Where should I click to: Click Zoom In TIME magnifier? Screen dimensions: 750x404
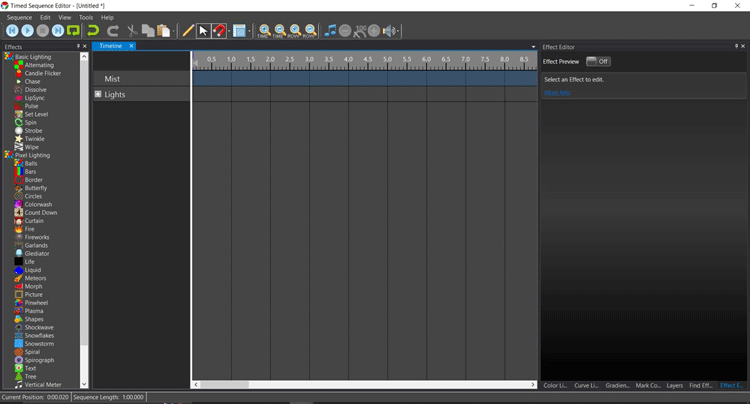click(x=264, y=31)
